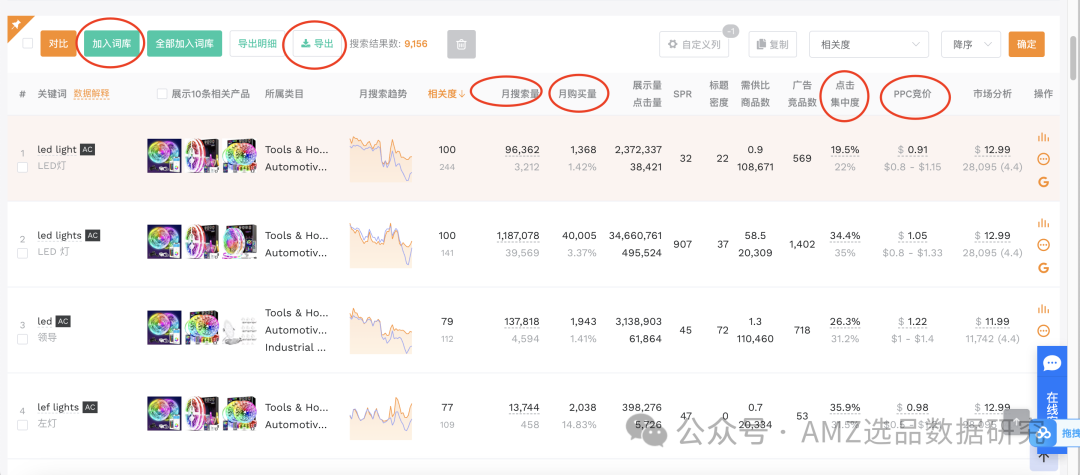This screenshot has height=475, width=1080.
Task: Check the row checkbox for led lights
Action: tap(23, 253)
